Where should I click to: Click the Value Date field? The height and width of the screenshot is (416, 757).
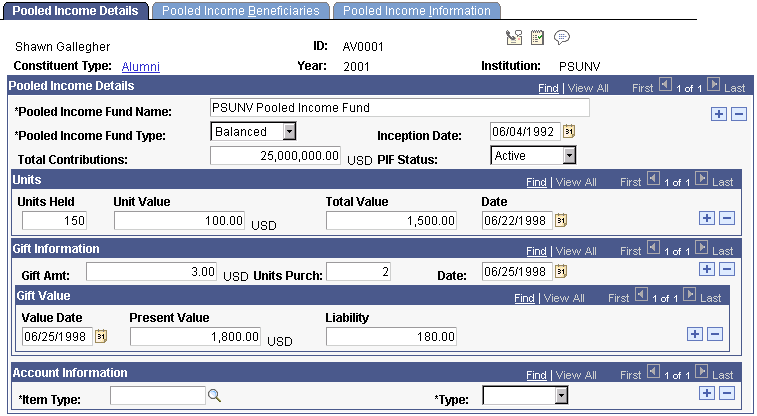(x=57, y=336)
